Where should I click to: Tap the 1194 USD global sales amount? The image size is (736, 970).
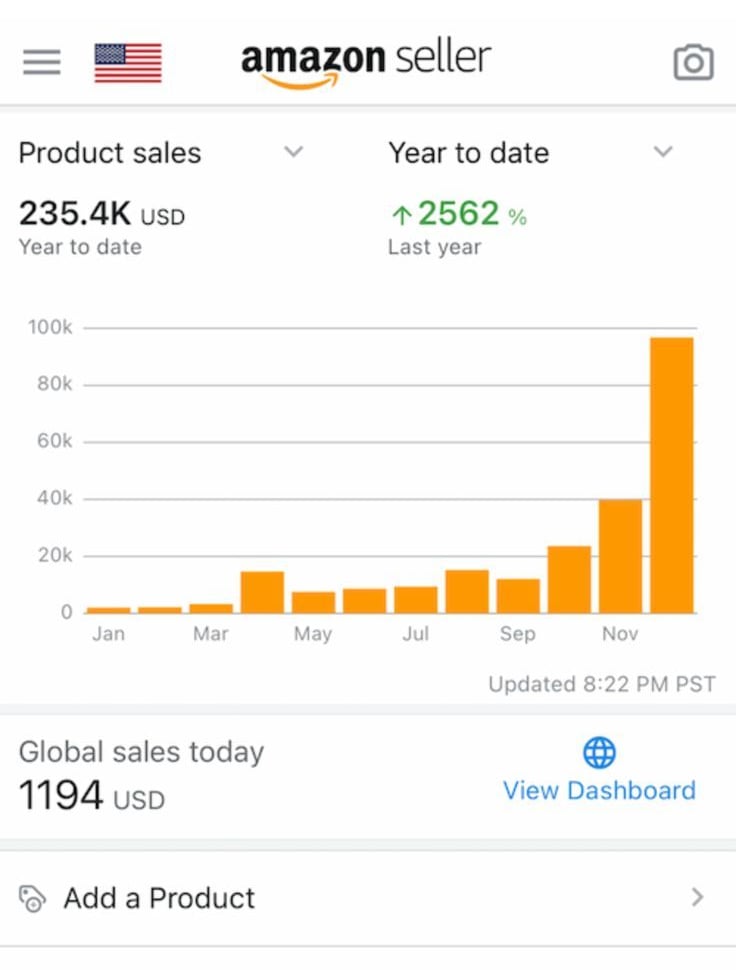92,797
